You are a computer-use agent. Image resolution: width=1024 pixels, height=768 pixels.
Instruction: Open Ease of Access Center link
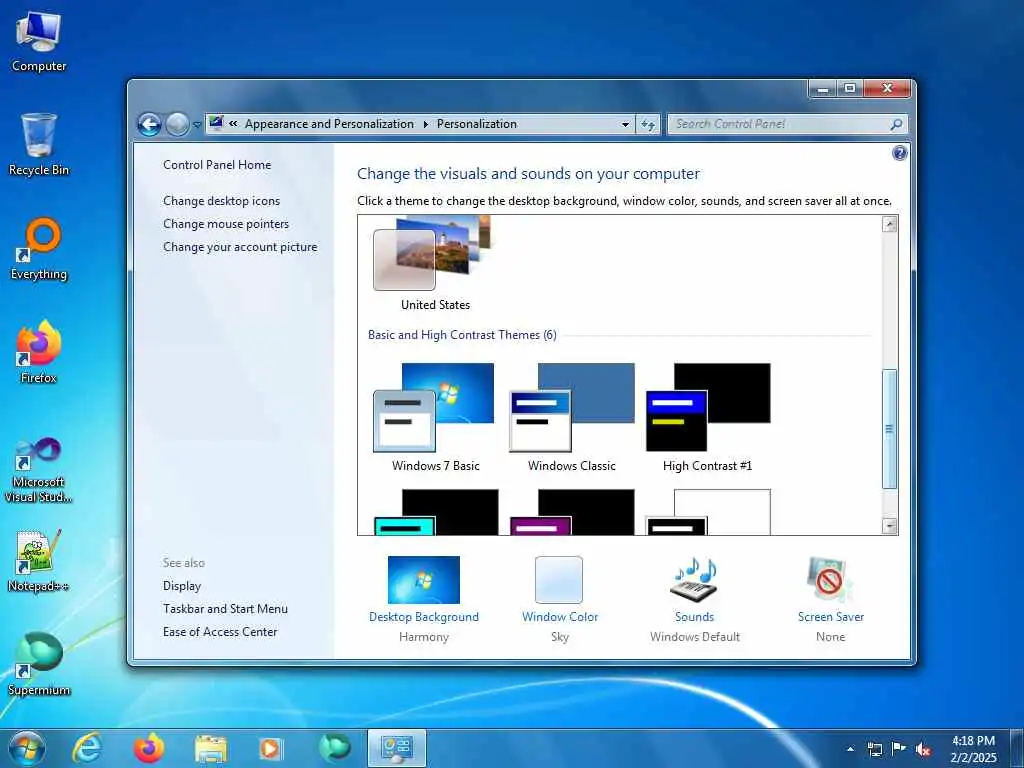(220, 632)
